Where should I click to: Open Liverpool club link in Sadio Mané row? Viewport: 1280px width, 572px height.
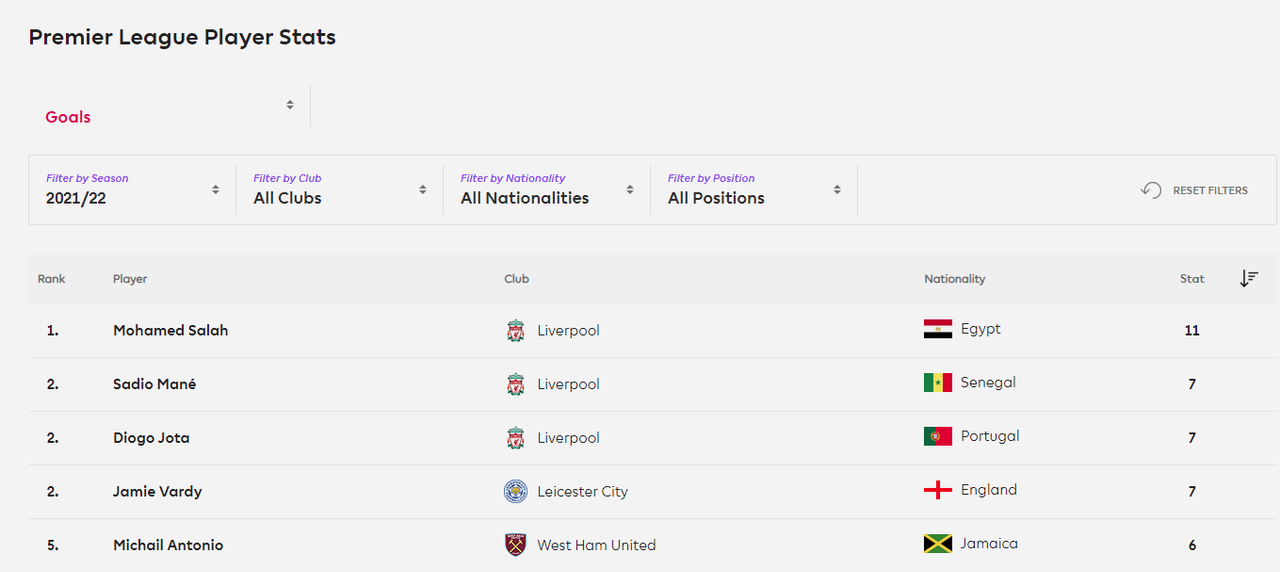[568, 384]
